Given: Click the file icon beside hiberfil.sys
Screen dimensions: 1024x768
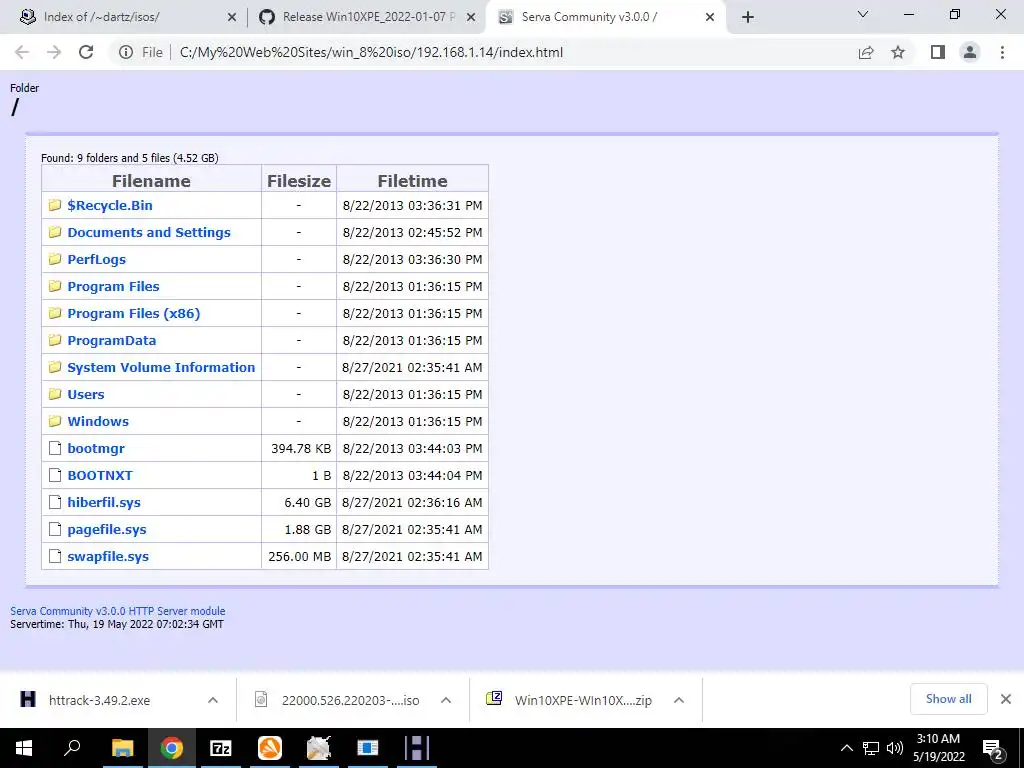Looking at the screenshot, I should [55, 502].
